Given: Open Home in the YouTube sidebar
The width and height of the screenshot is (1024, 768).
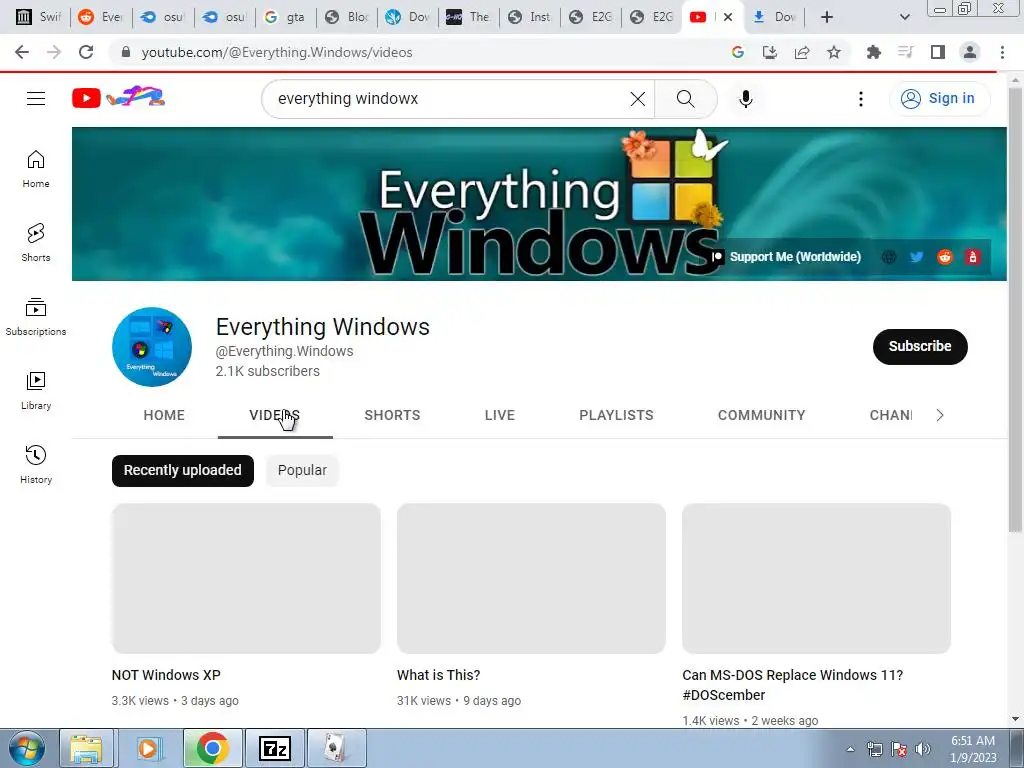Looking at the screenshot, I should 36,168.
